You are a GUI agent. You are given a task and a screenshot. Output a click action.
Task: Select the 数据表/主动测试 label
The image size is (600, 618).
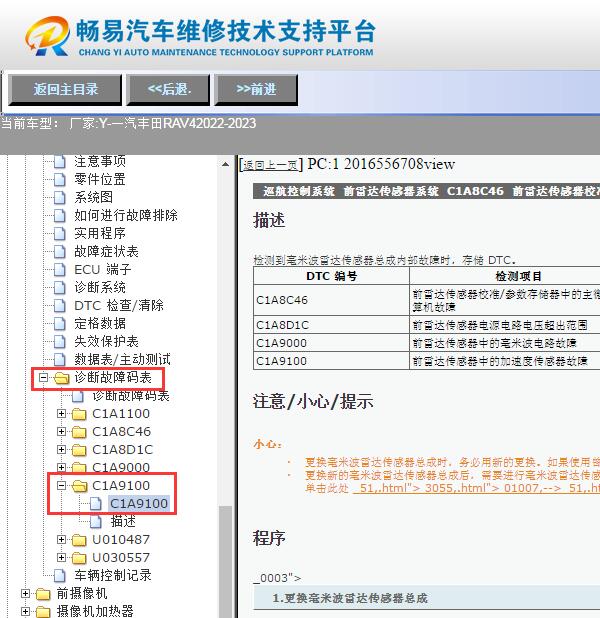122,359
